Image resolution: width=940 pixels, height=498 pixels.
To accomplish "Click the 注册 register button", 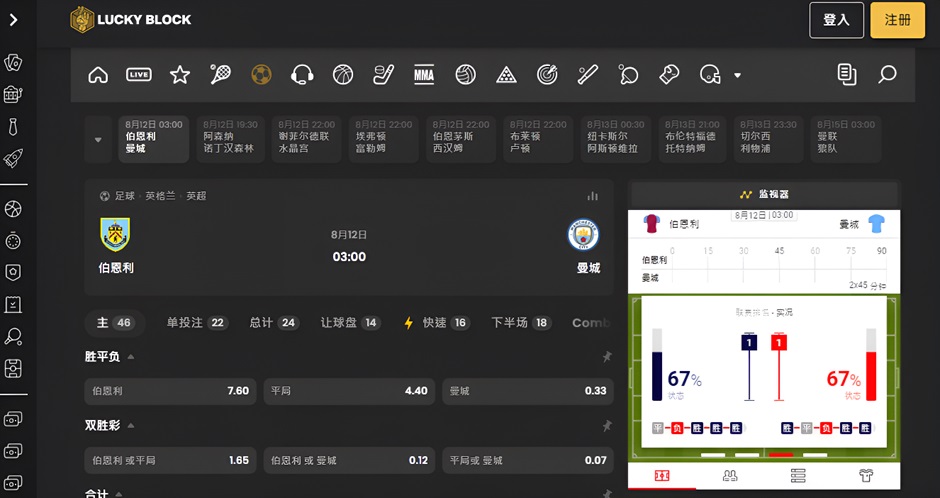I will point(897,20).
